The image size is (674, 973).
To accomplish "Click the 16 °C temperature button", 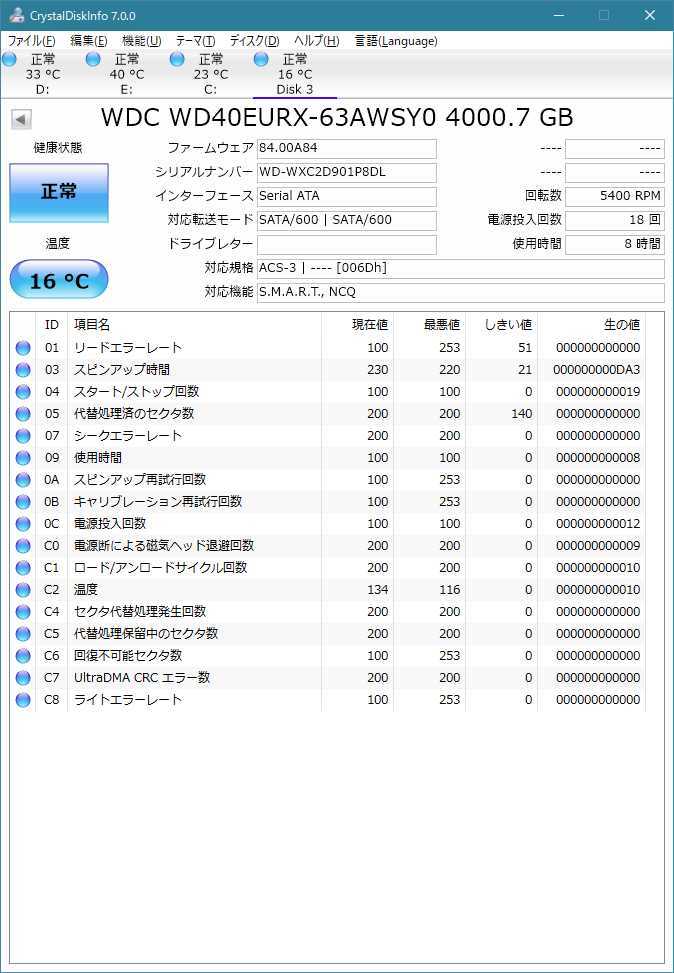I will (x=59, y=280).
